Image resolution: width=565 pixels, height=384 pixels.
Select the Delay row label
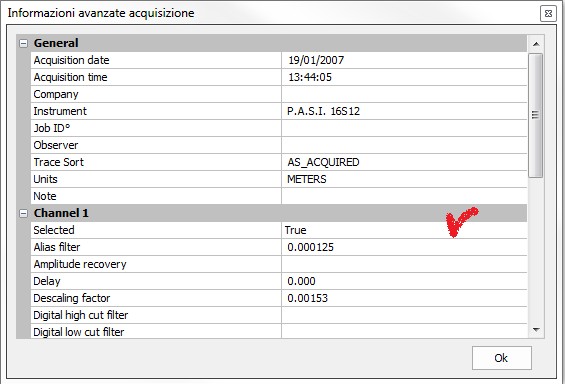(46, 281)
